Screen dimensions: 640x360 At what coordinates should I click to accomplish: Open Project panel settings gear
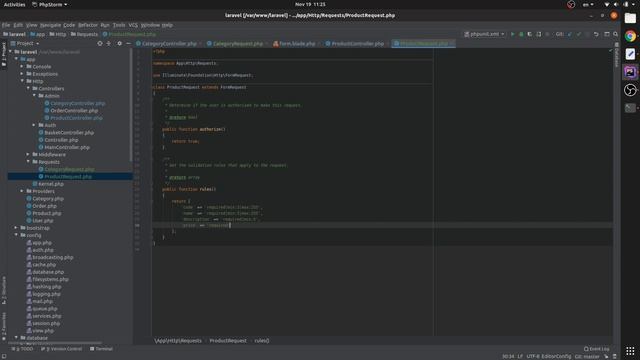coord(119,43)
